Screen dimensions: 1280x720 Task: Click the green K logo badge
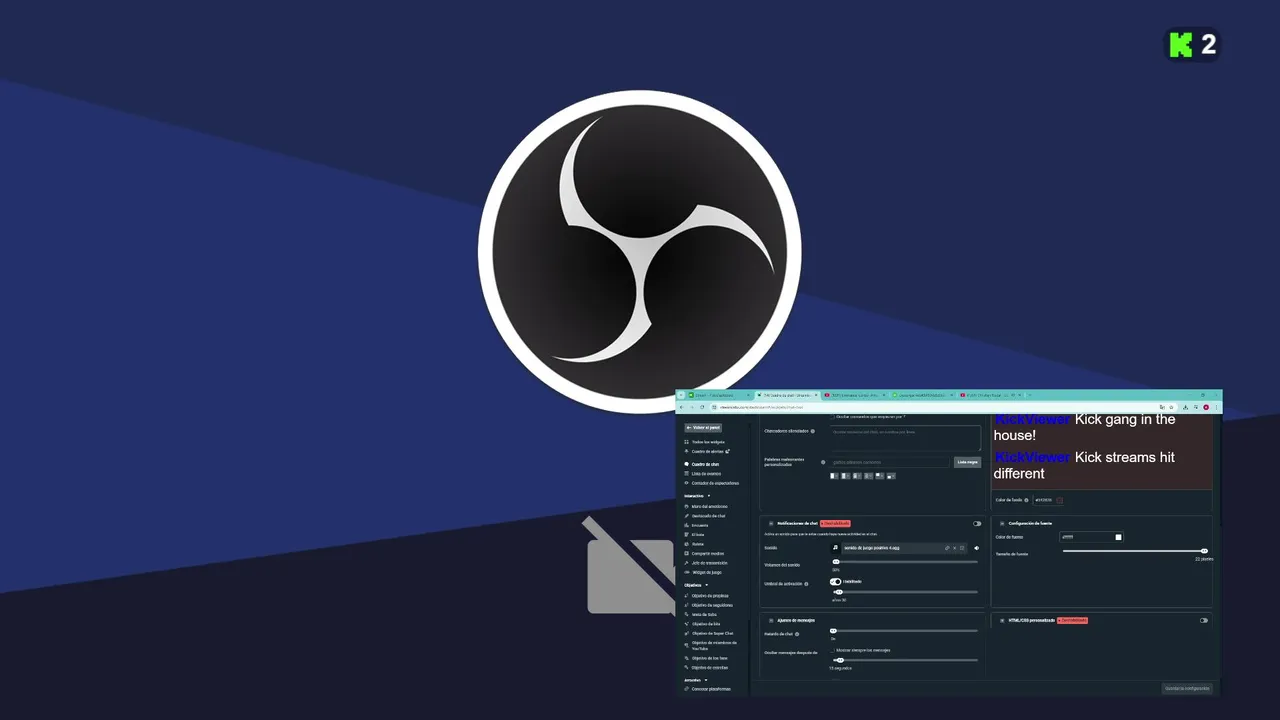coord(1182,44)
